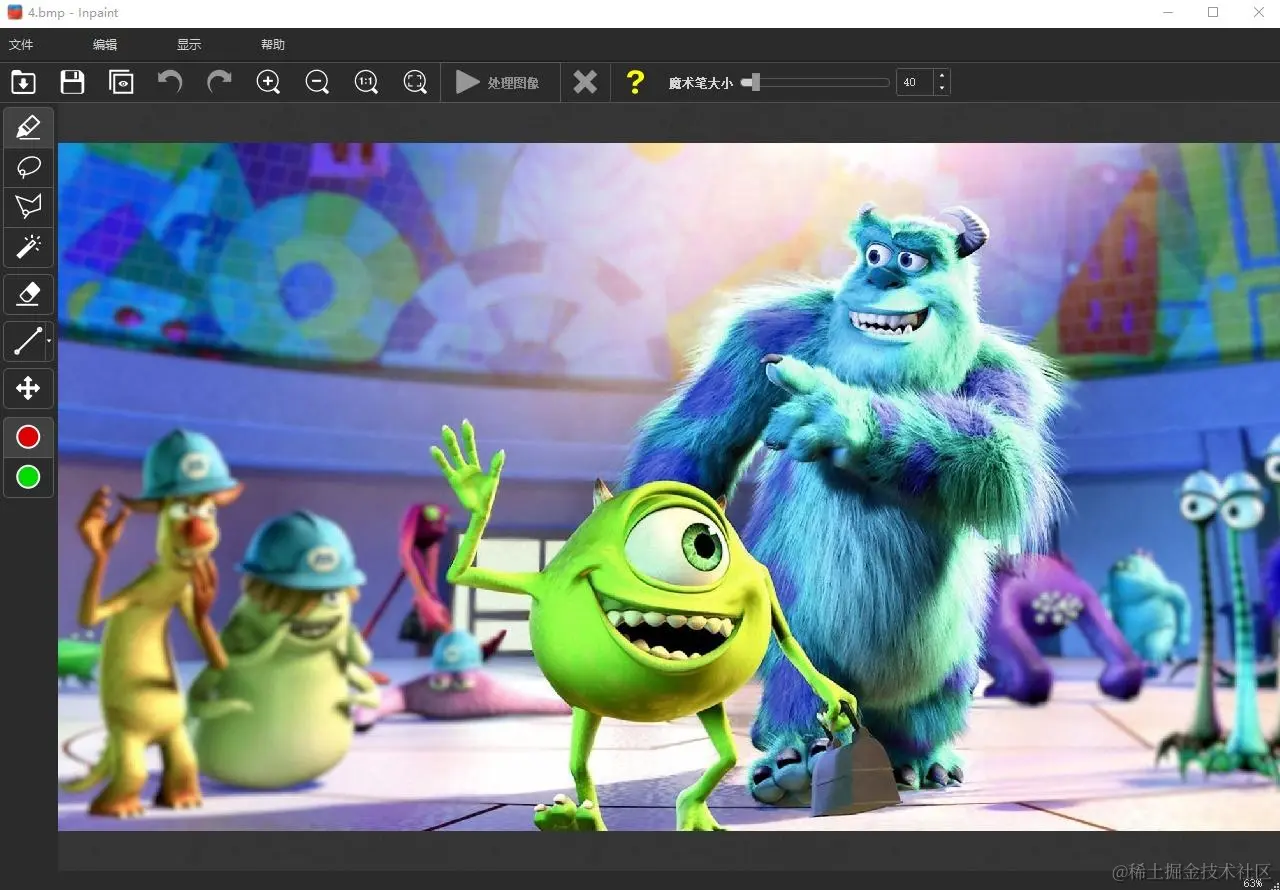1280x890 pixels.
Task: Open the 帮助 menu
Action: [x=273, y=45]
